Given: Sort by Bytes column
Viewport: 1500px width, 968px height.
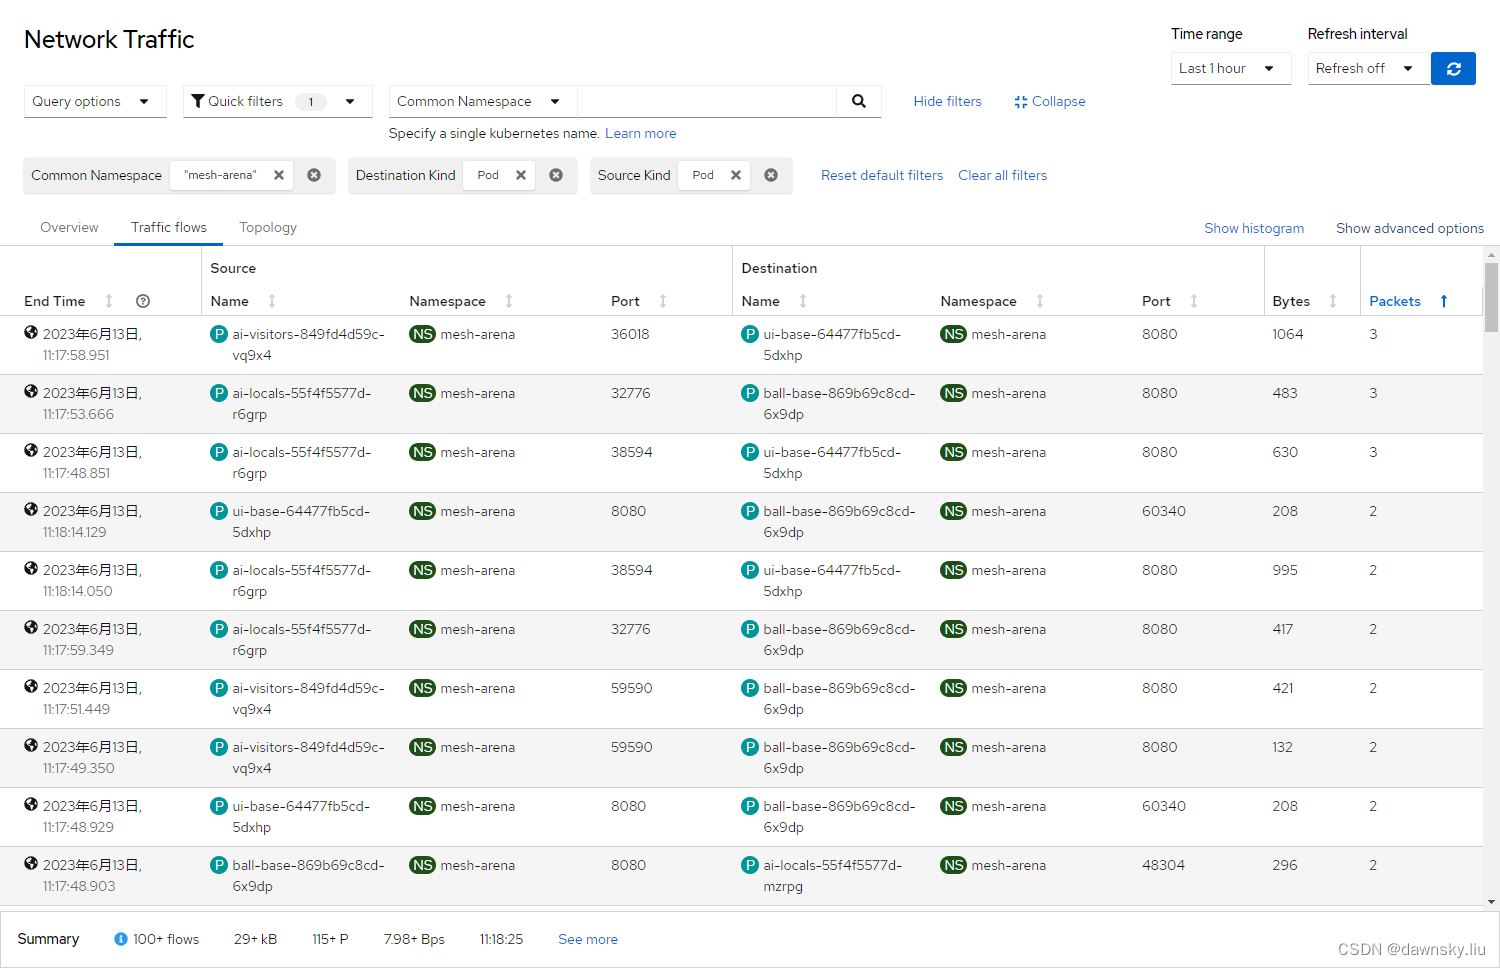Looking at the screenshot, I should (x=1333, y=301).
